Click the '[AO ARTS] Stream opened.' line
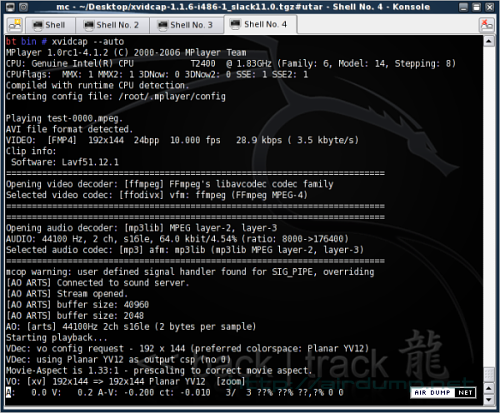The image size is (500, 413). pos(67,294)
